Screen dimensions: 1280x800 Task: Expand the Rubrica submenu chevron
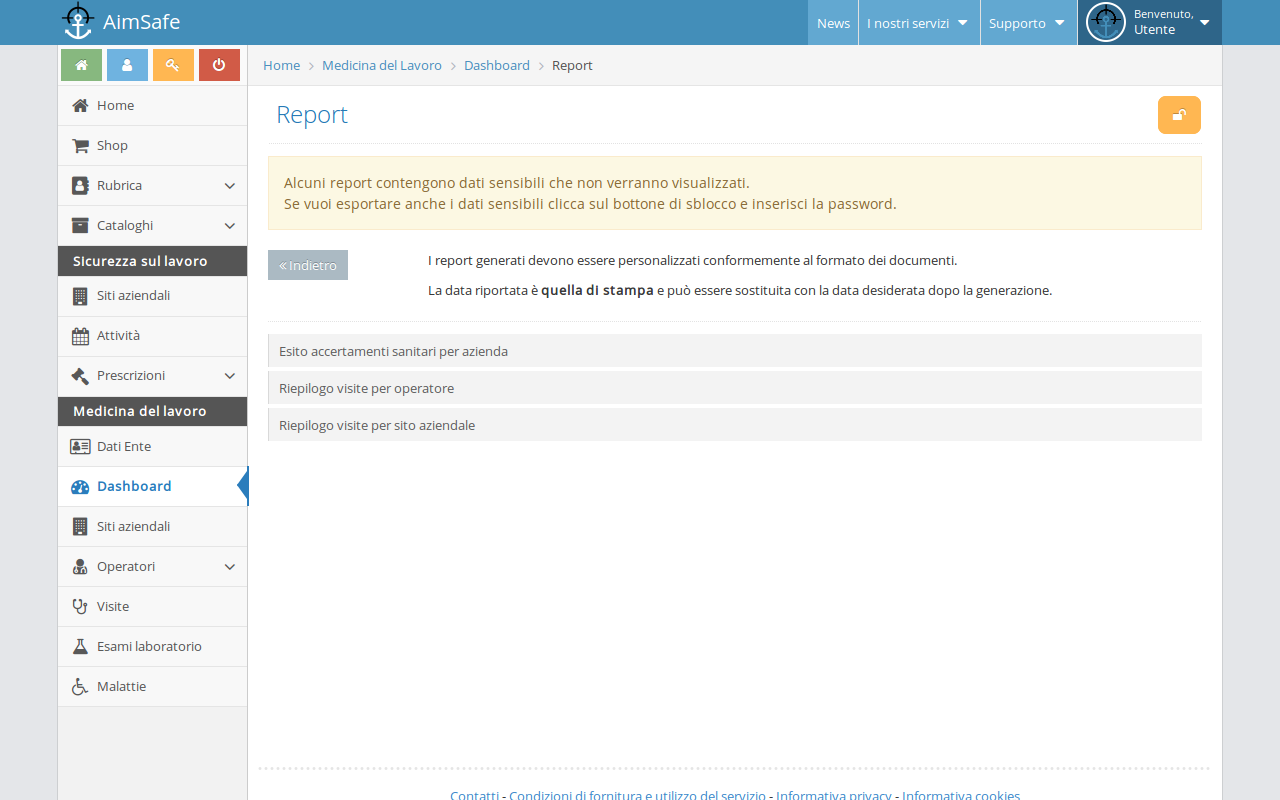[229, 186]
